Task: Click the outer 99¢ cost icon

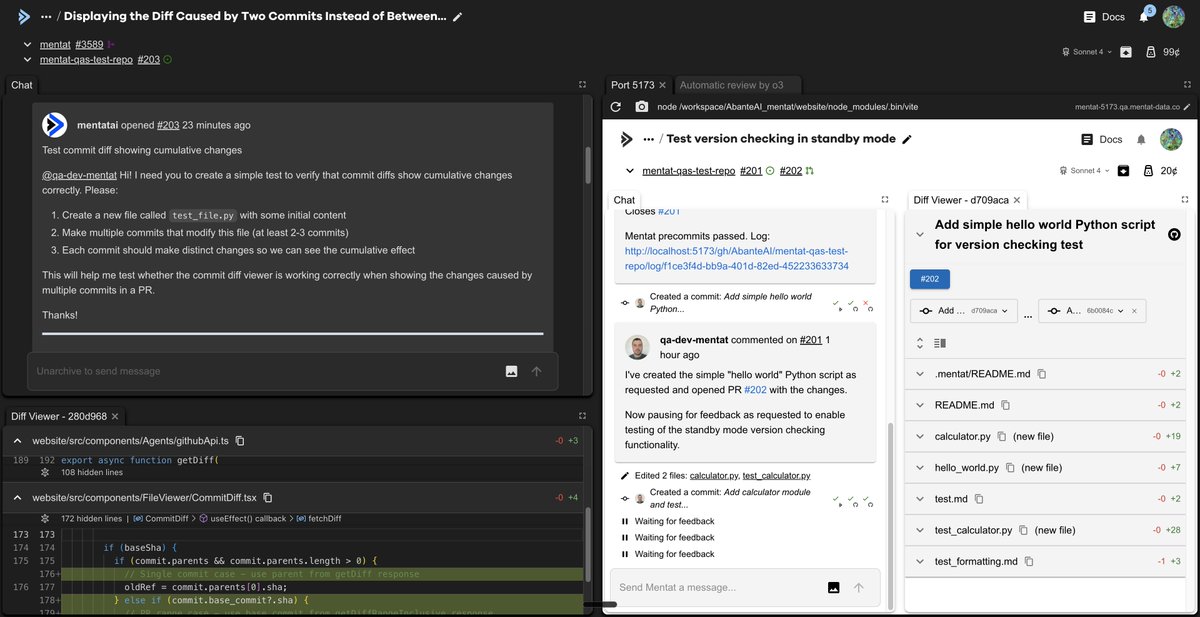Action: point(1152,52)
